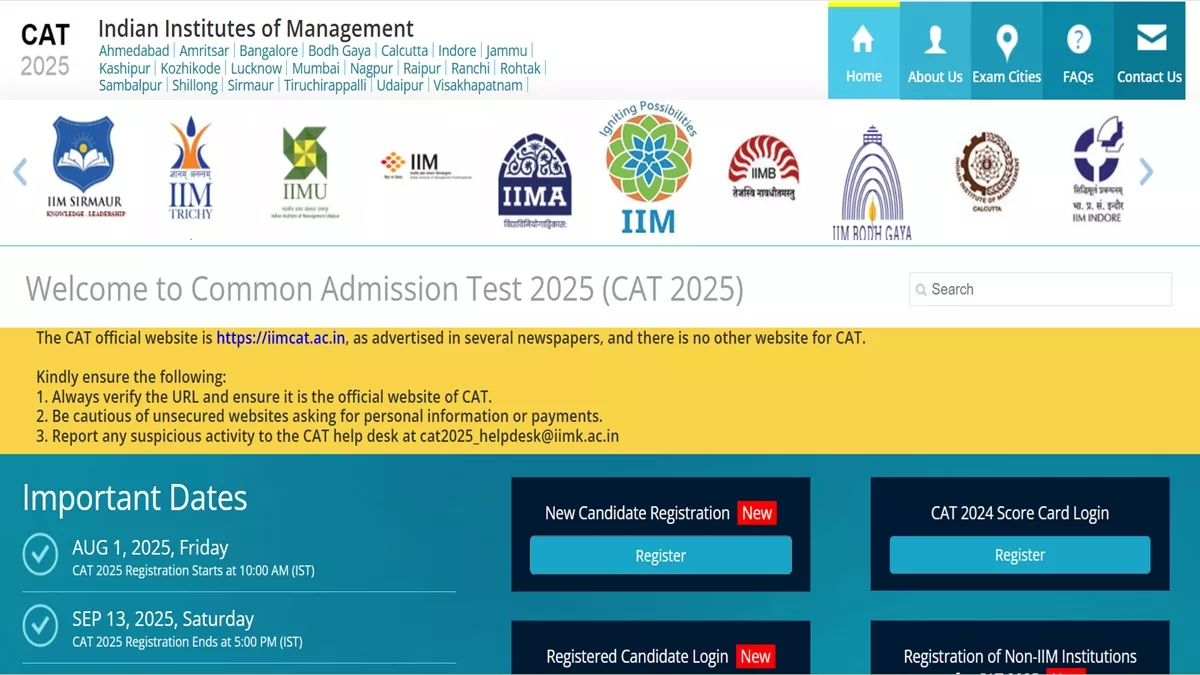Open the Sambalpur institute link
This screenshot has width=1200, height=675.
[x=130, y=86]
